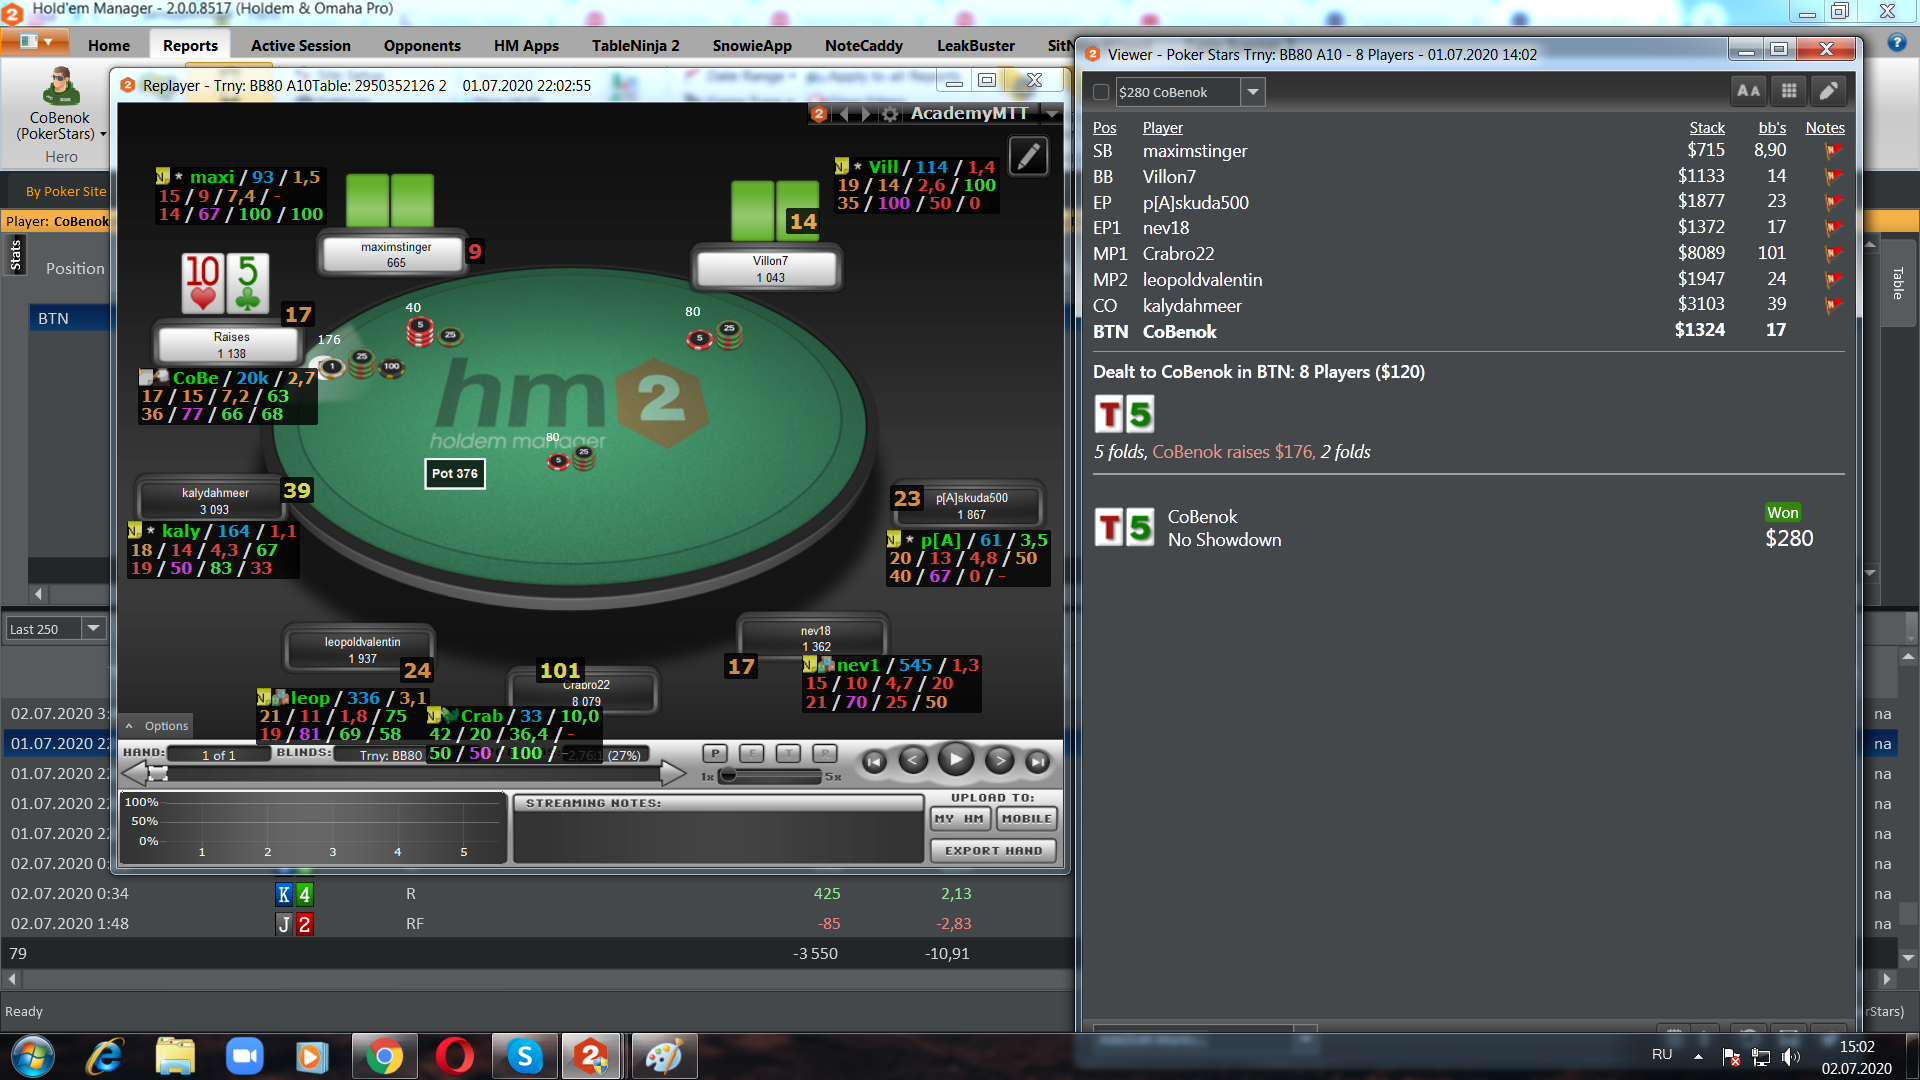Expand the replayer Options panel

pyautogui.click(x=158, y=726)
